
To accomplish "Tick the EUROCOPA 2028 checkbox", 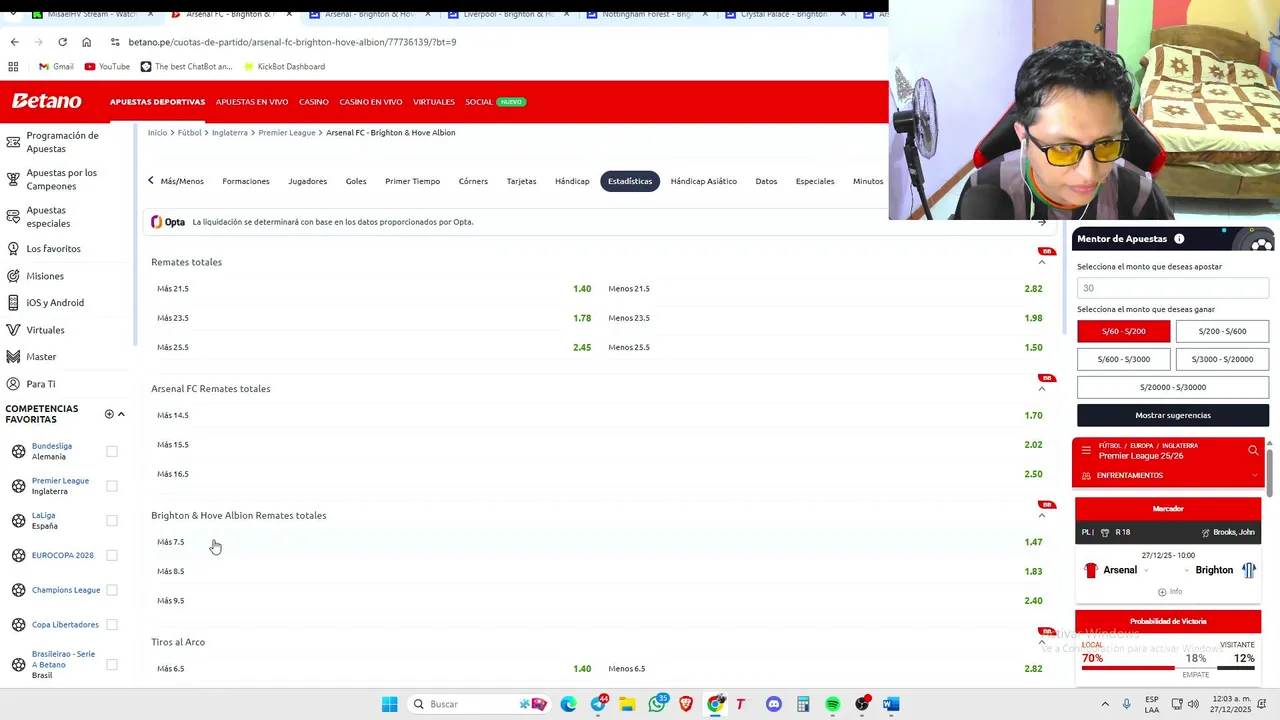I will pyautogui.click(x=112, y=555).
